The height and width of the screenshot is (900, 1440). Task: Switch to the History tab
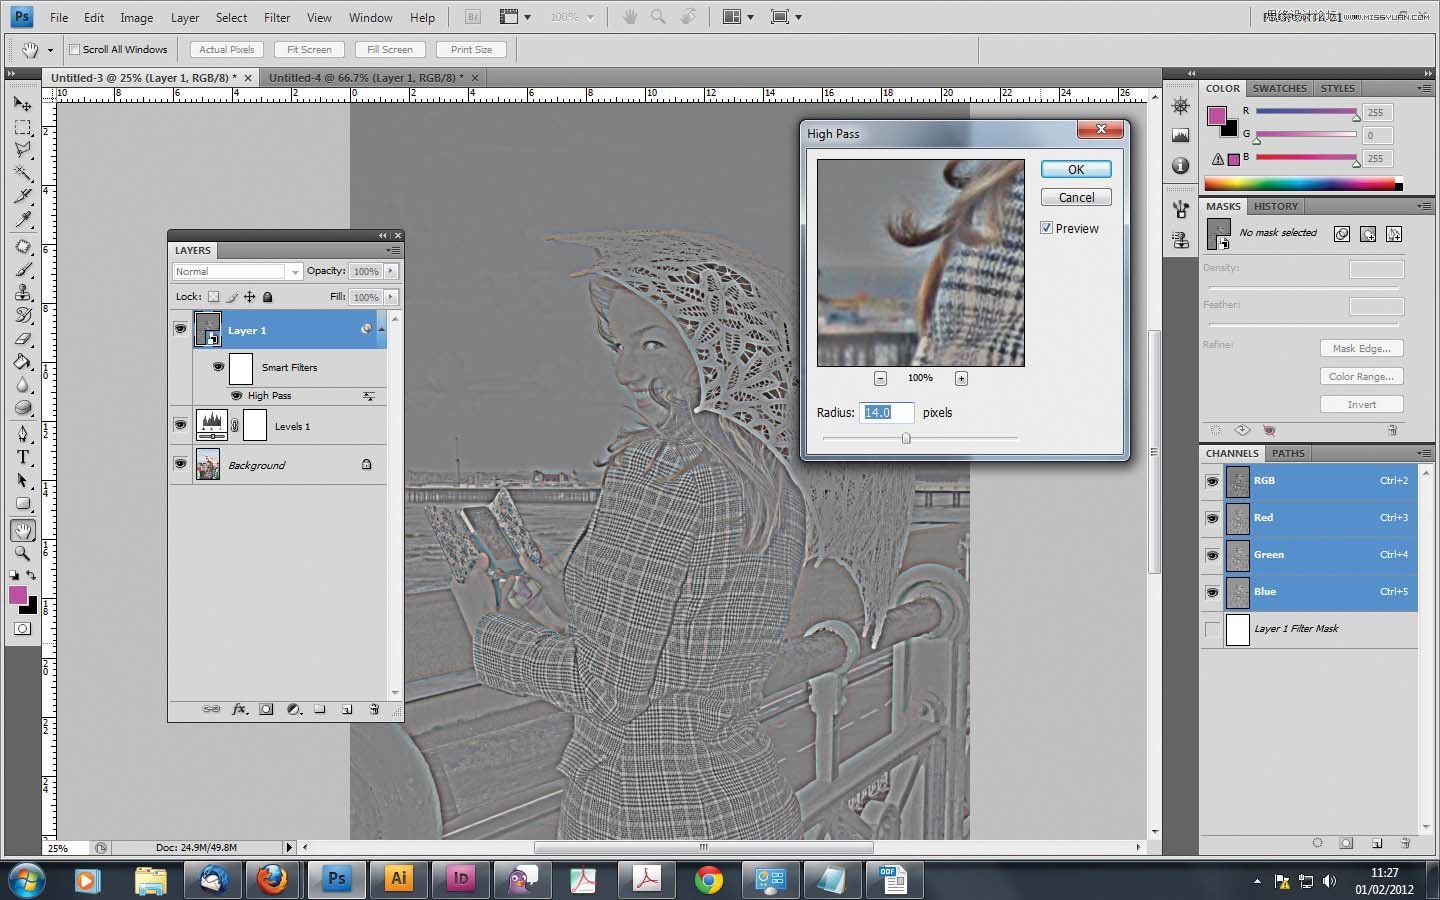[x=1275, y=206]
